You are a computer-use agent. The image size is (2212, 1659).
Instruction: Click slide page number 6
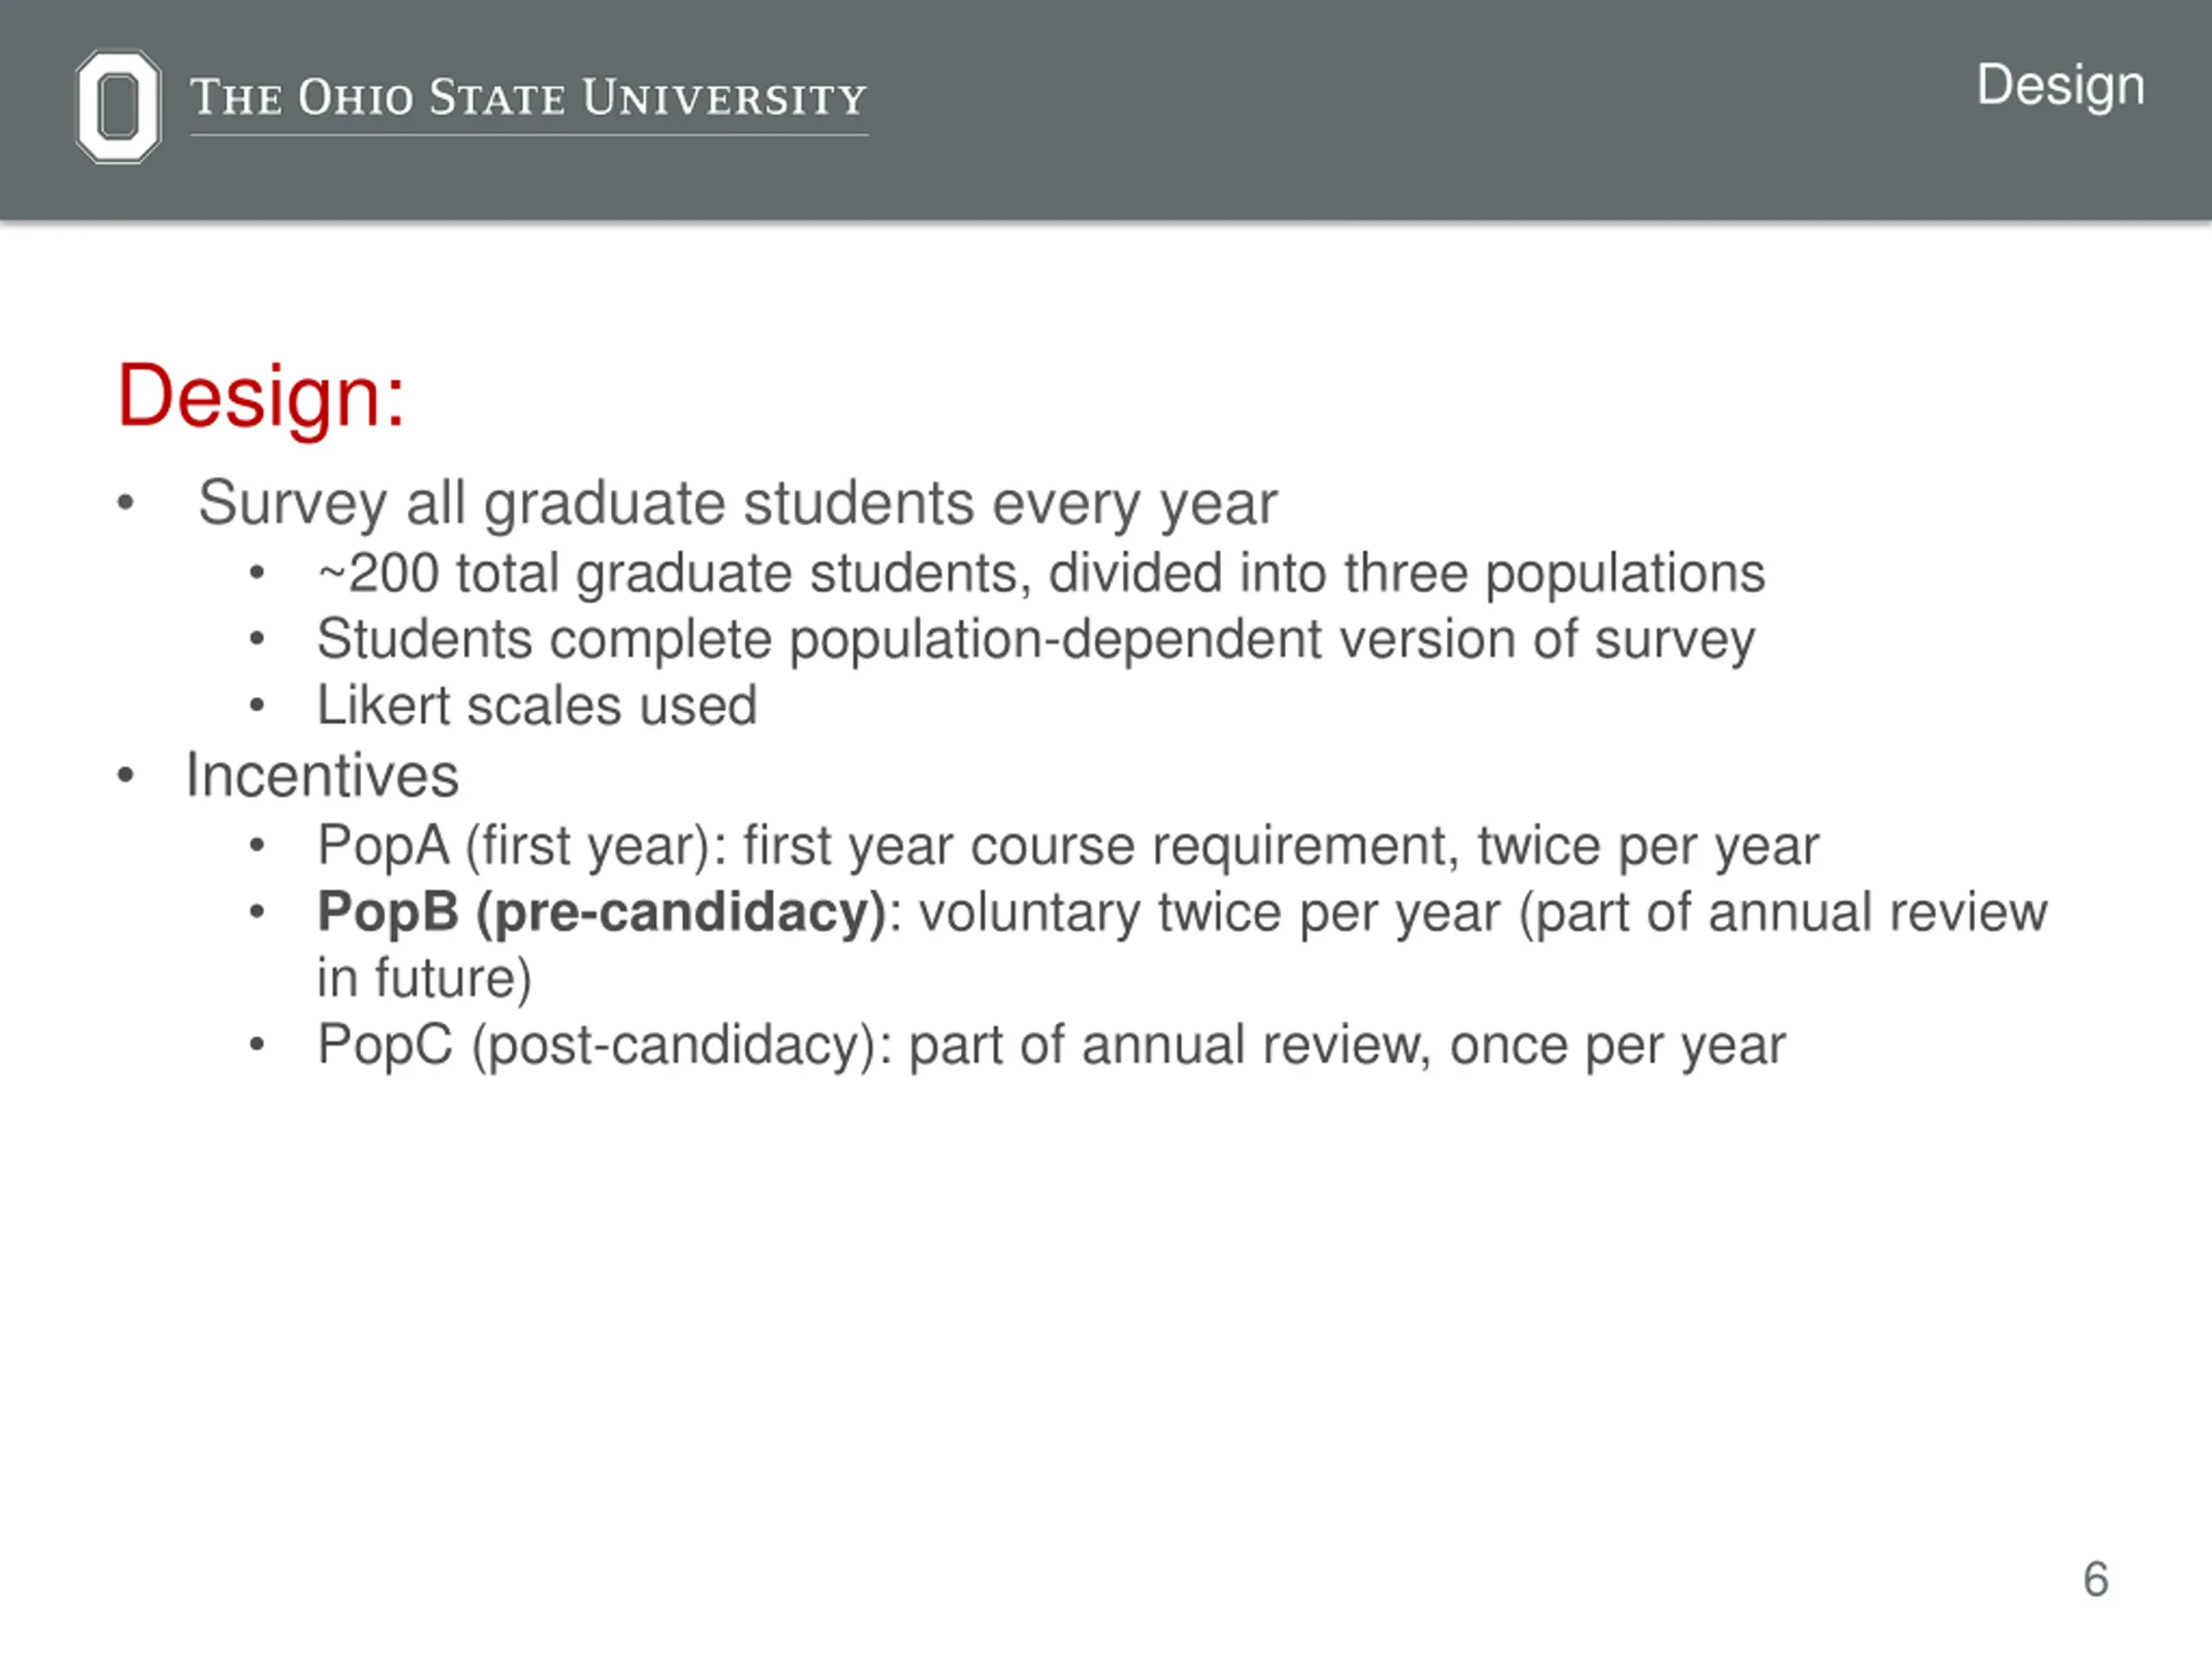click(2096, 1579)
